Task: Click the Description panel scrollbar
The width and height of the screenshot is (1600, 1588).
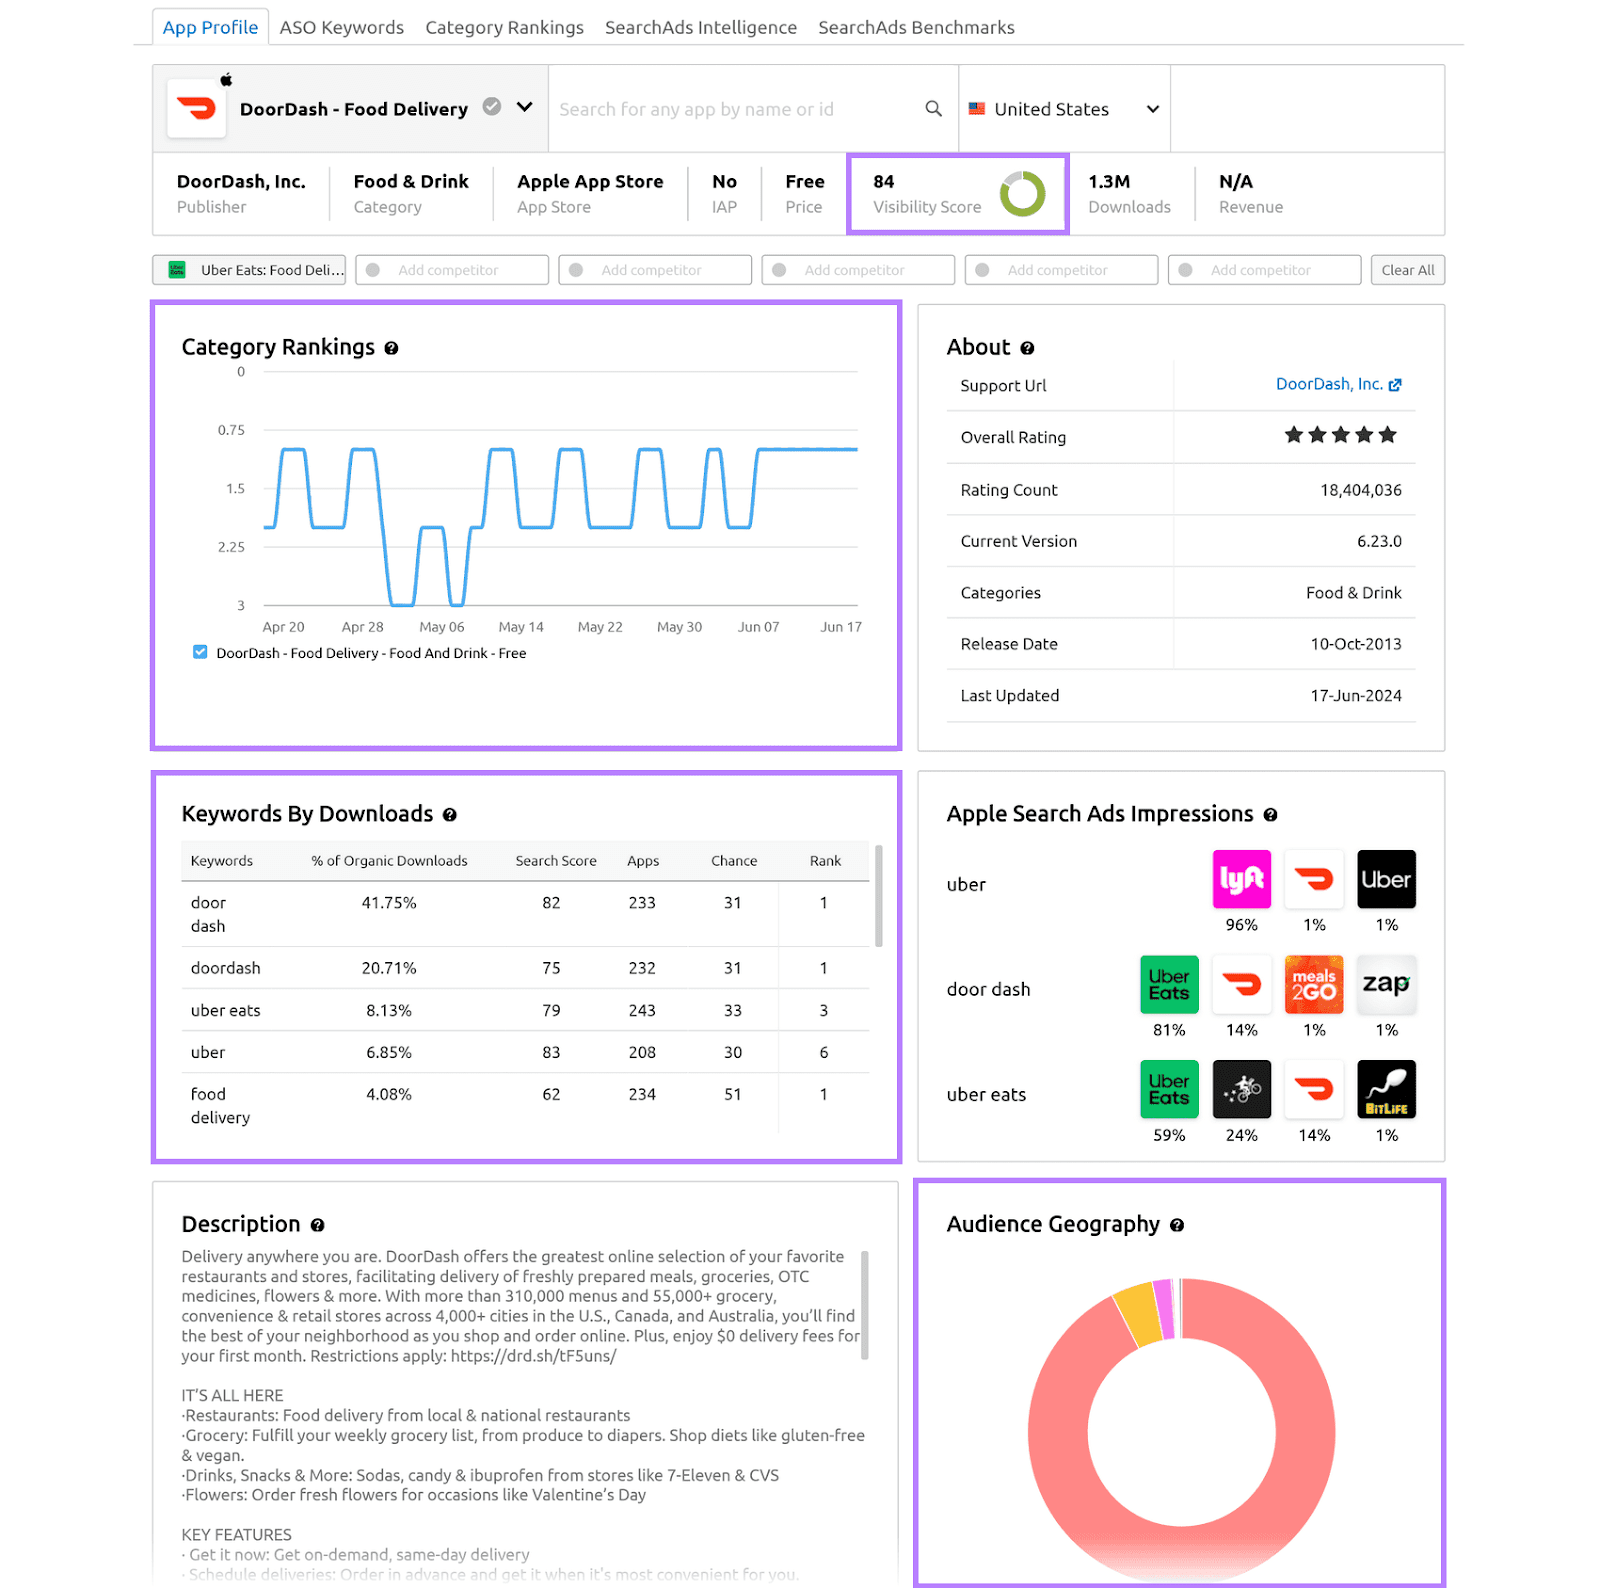Action: (x=865, y=1305)
